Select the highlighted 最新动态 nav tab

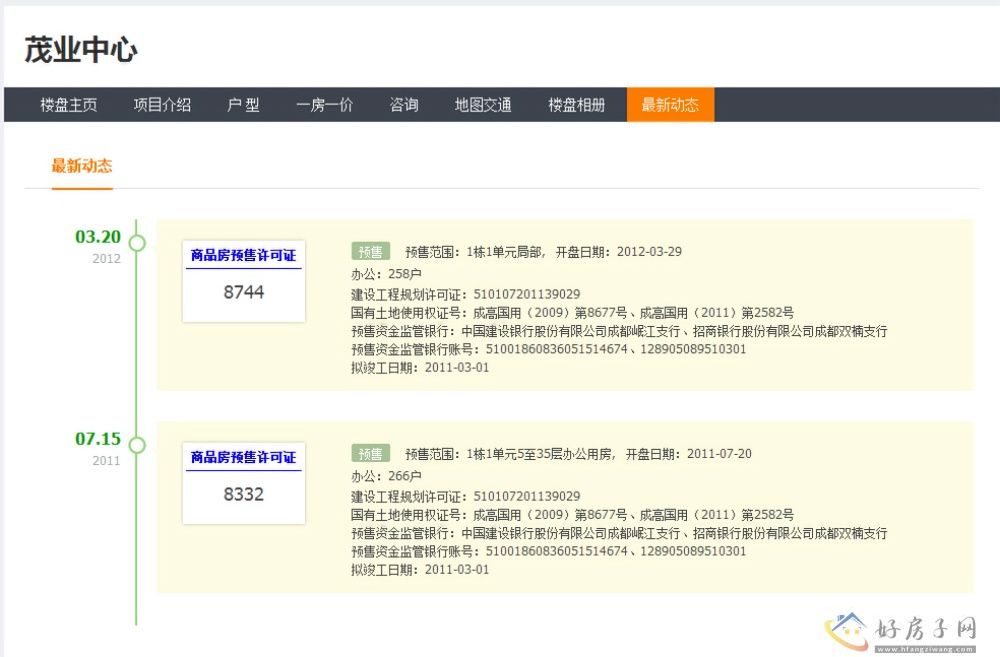(x=670, y=105)
